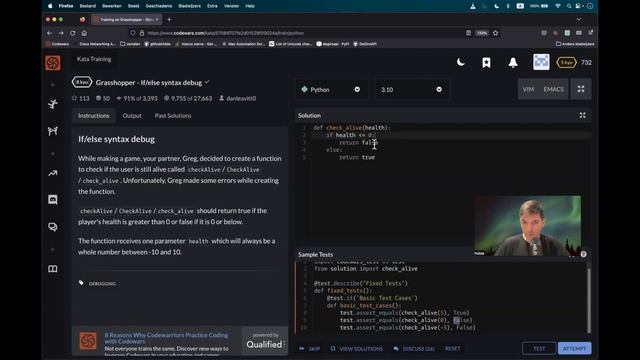Image resolution: width=640 pixels, height=360 pixels.
Task: Switch to the Instructions tab
Action: [93, 116]
